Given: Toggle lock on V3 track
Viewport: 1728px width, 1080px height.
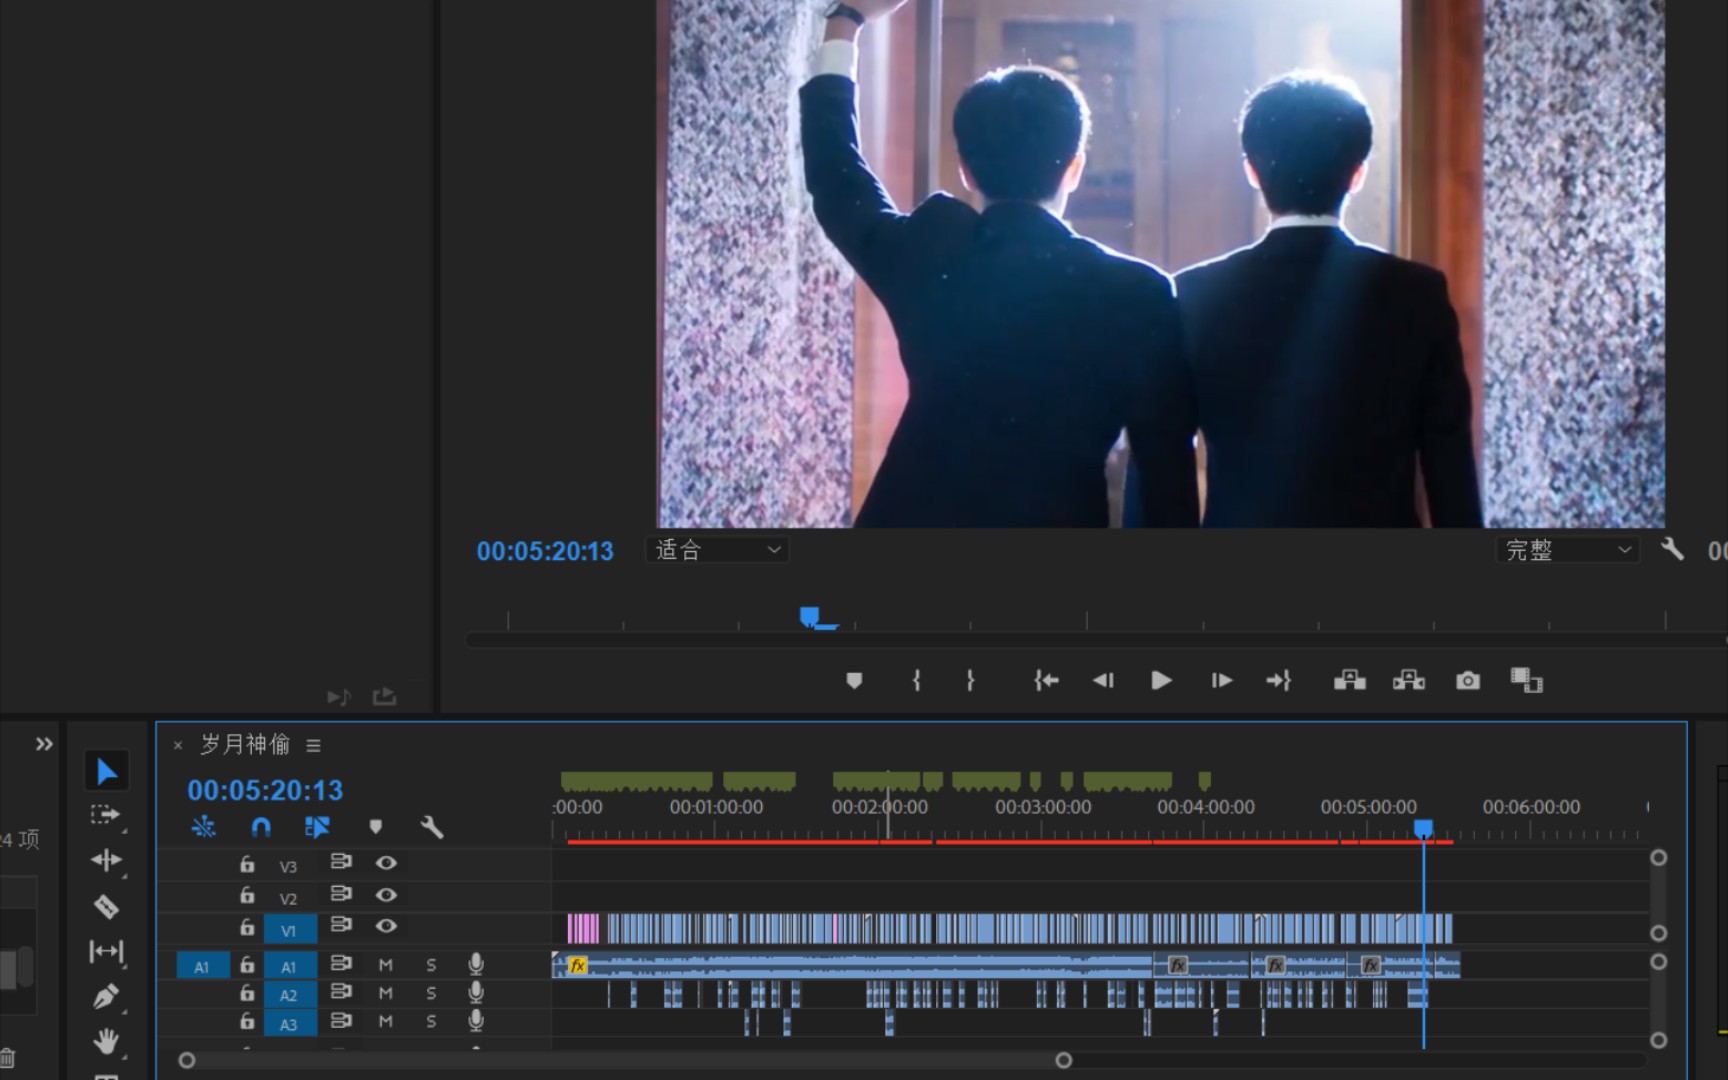Looking at the screenshot, I should tap(247, 864).
